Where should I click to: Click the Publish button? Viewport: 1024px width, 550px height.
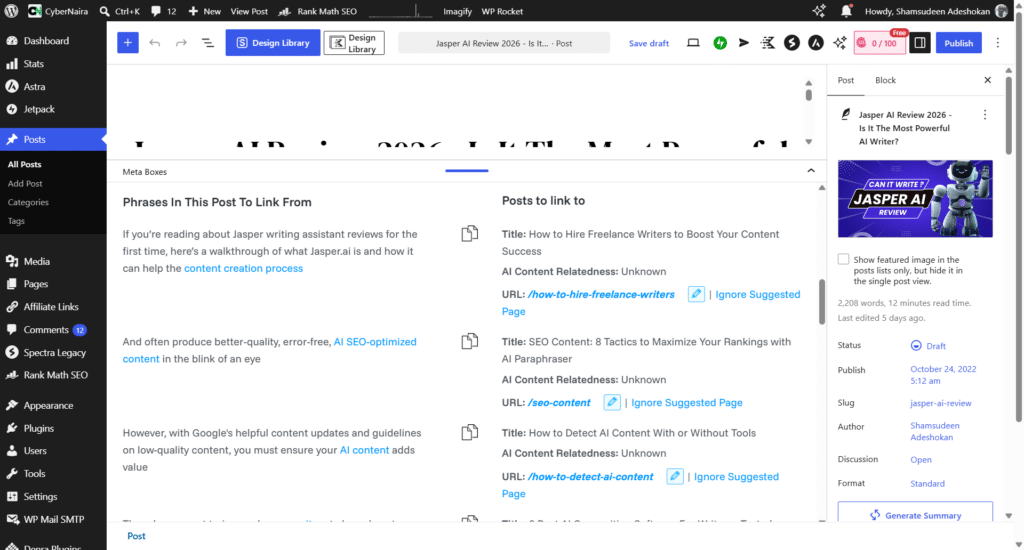959,43
